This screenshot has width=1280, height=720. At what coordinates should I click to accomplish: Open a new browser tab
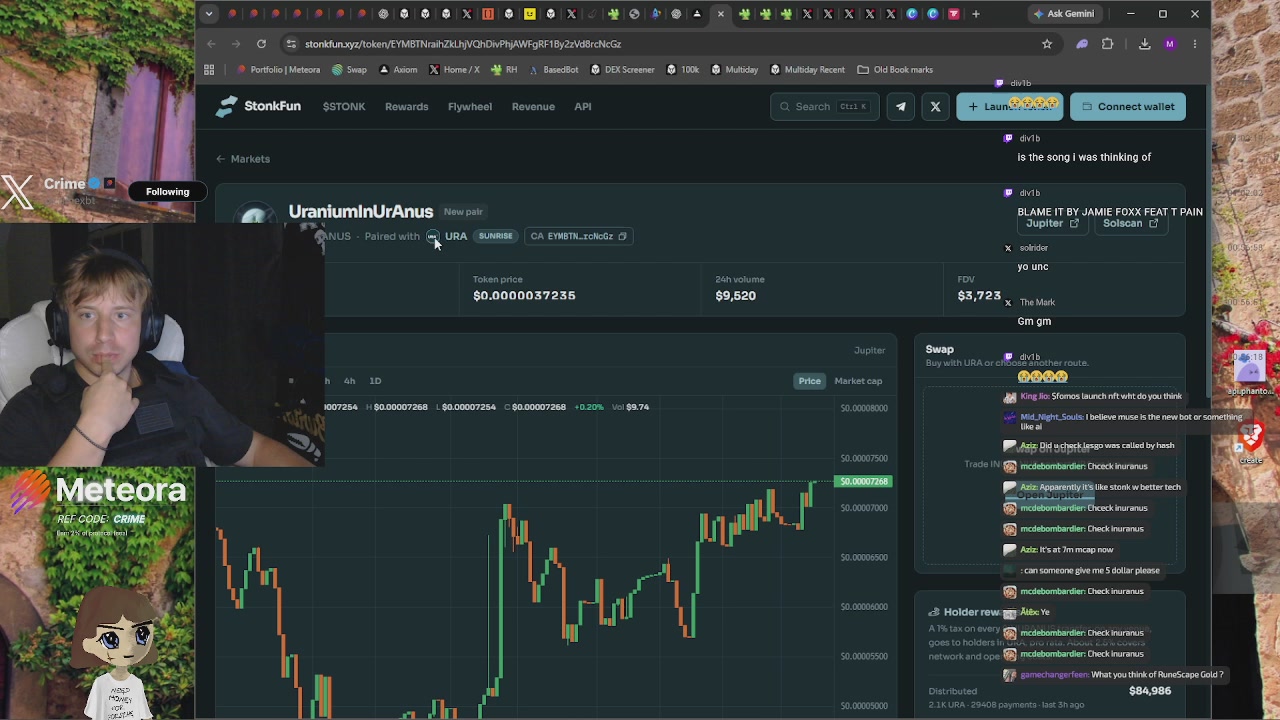tap(976, 14)
